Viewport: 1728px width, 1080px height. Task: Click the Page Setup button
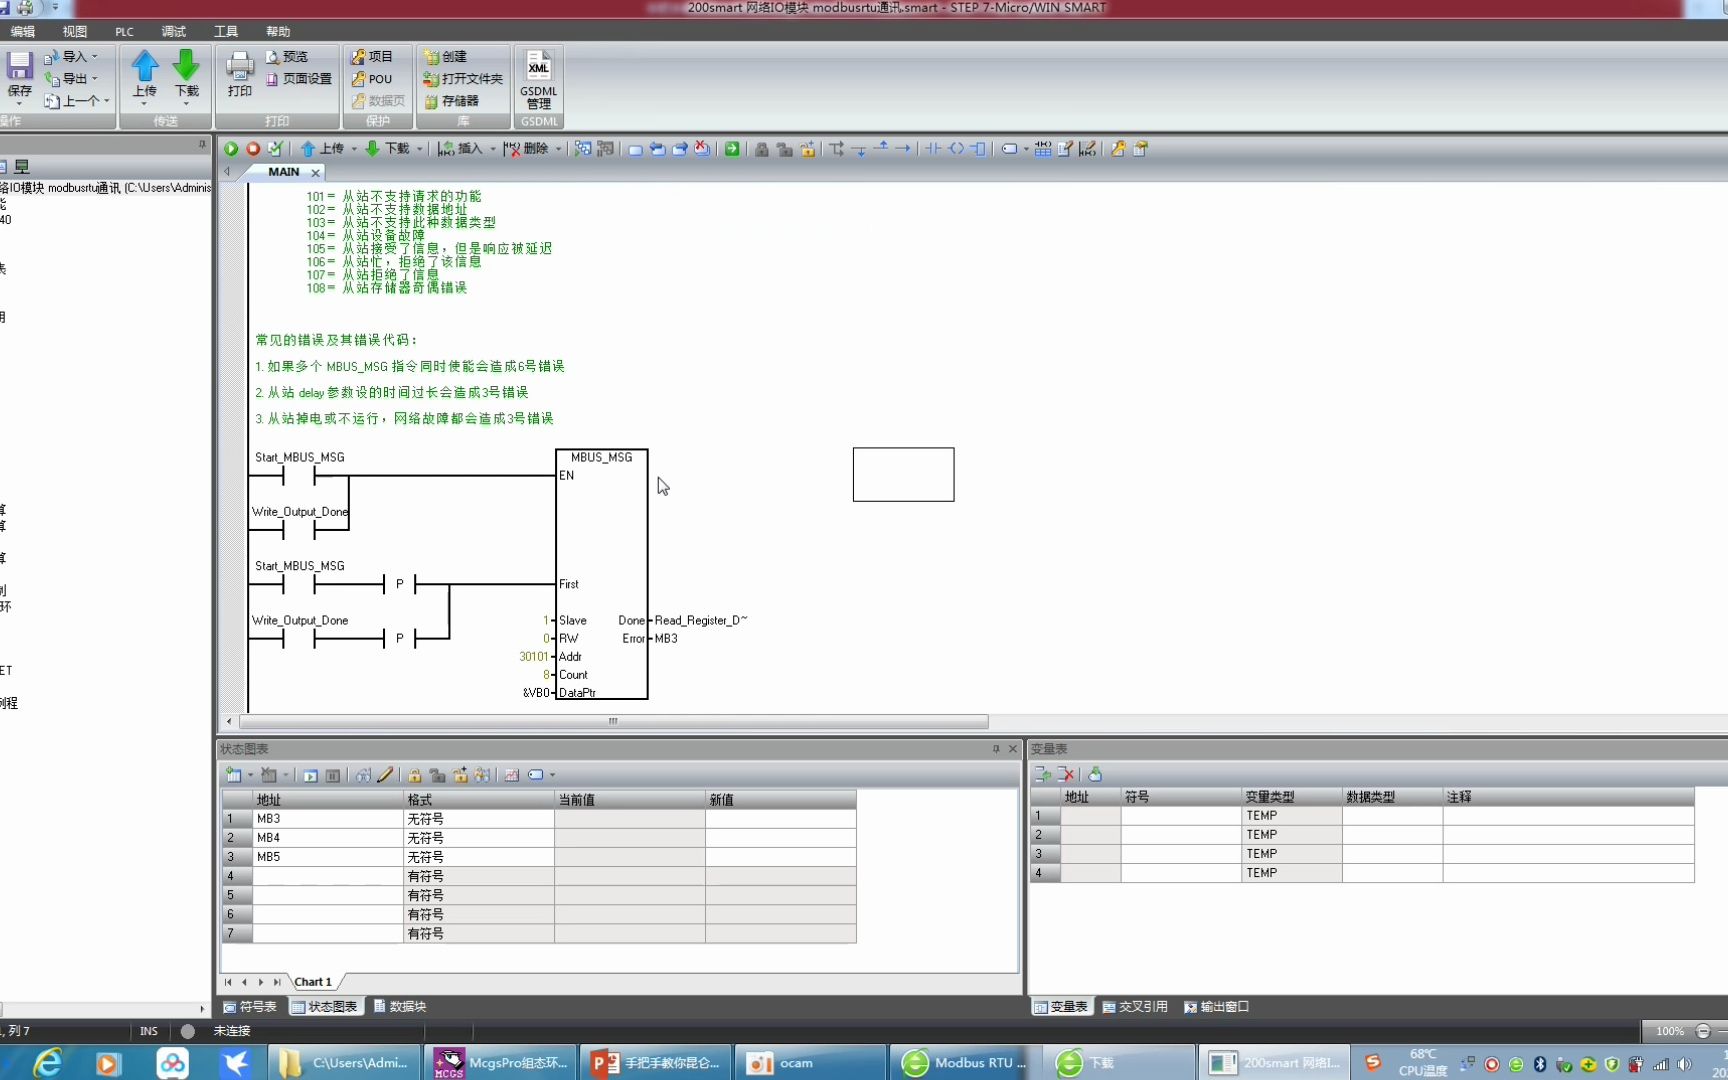(x=299, y=79)
